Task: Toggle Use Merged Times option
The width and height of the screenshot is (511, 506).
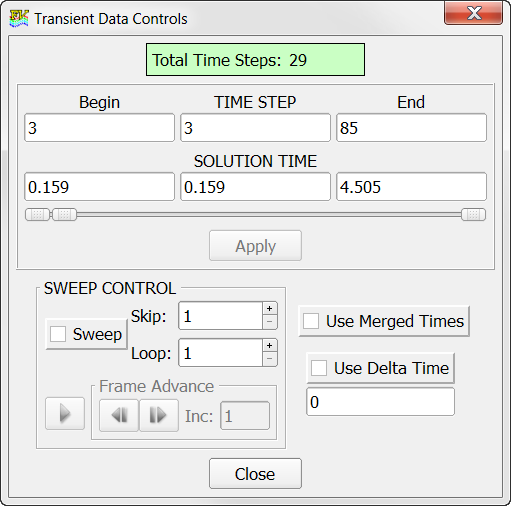Action: coord(311,321)
